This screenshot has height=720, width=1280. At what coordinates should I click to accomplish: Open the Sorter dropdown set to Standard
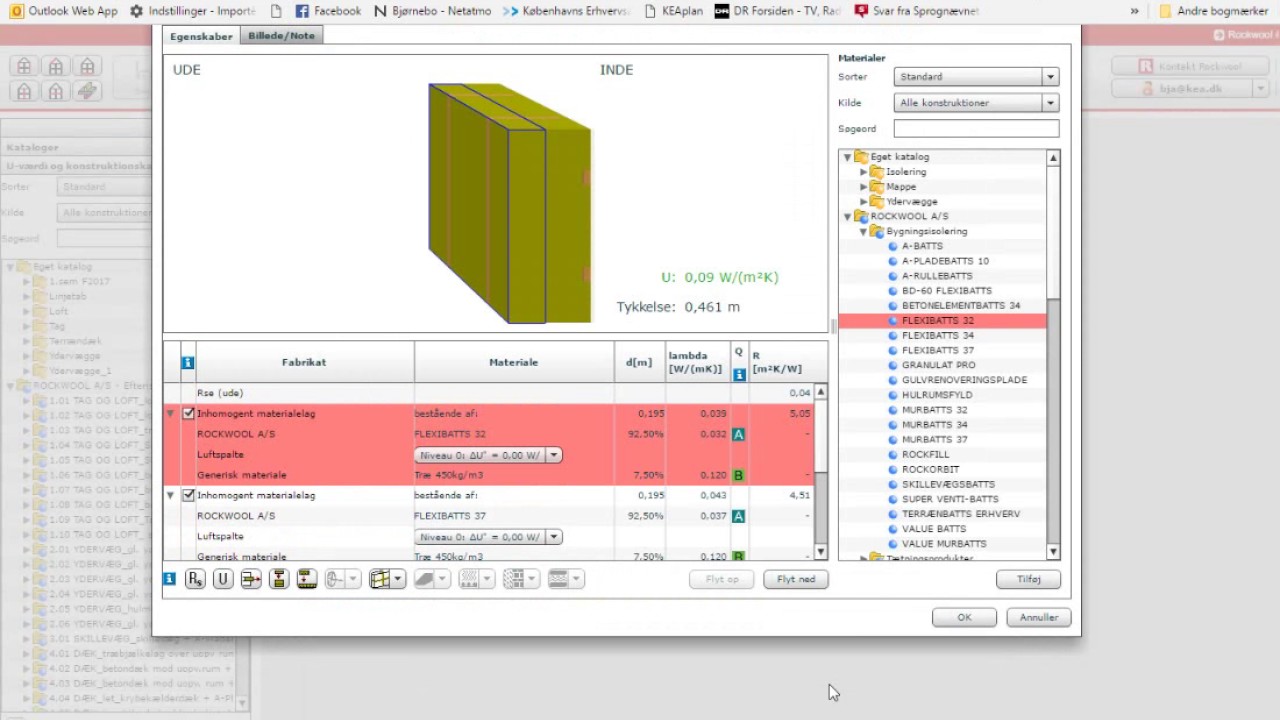pyautogui.click(x=976, y=76)
